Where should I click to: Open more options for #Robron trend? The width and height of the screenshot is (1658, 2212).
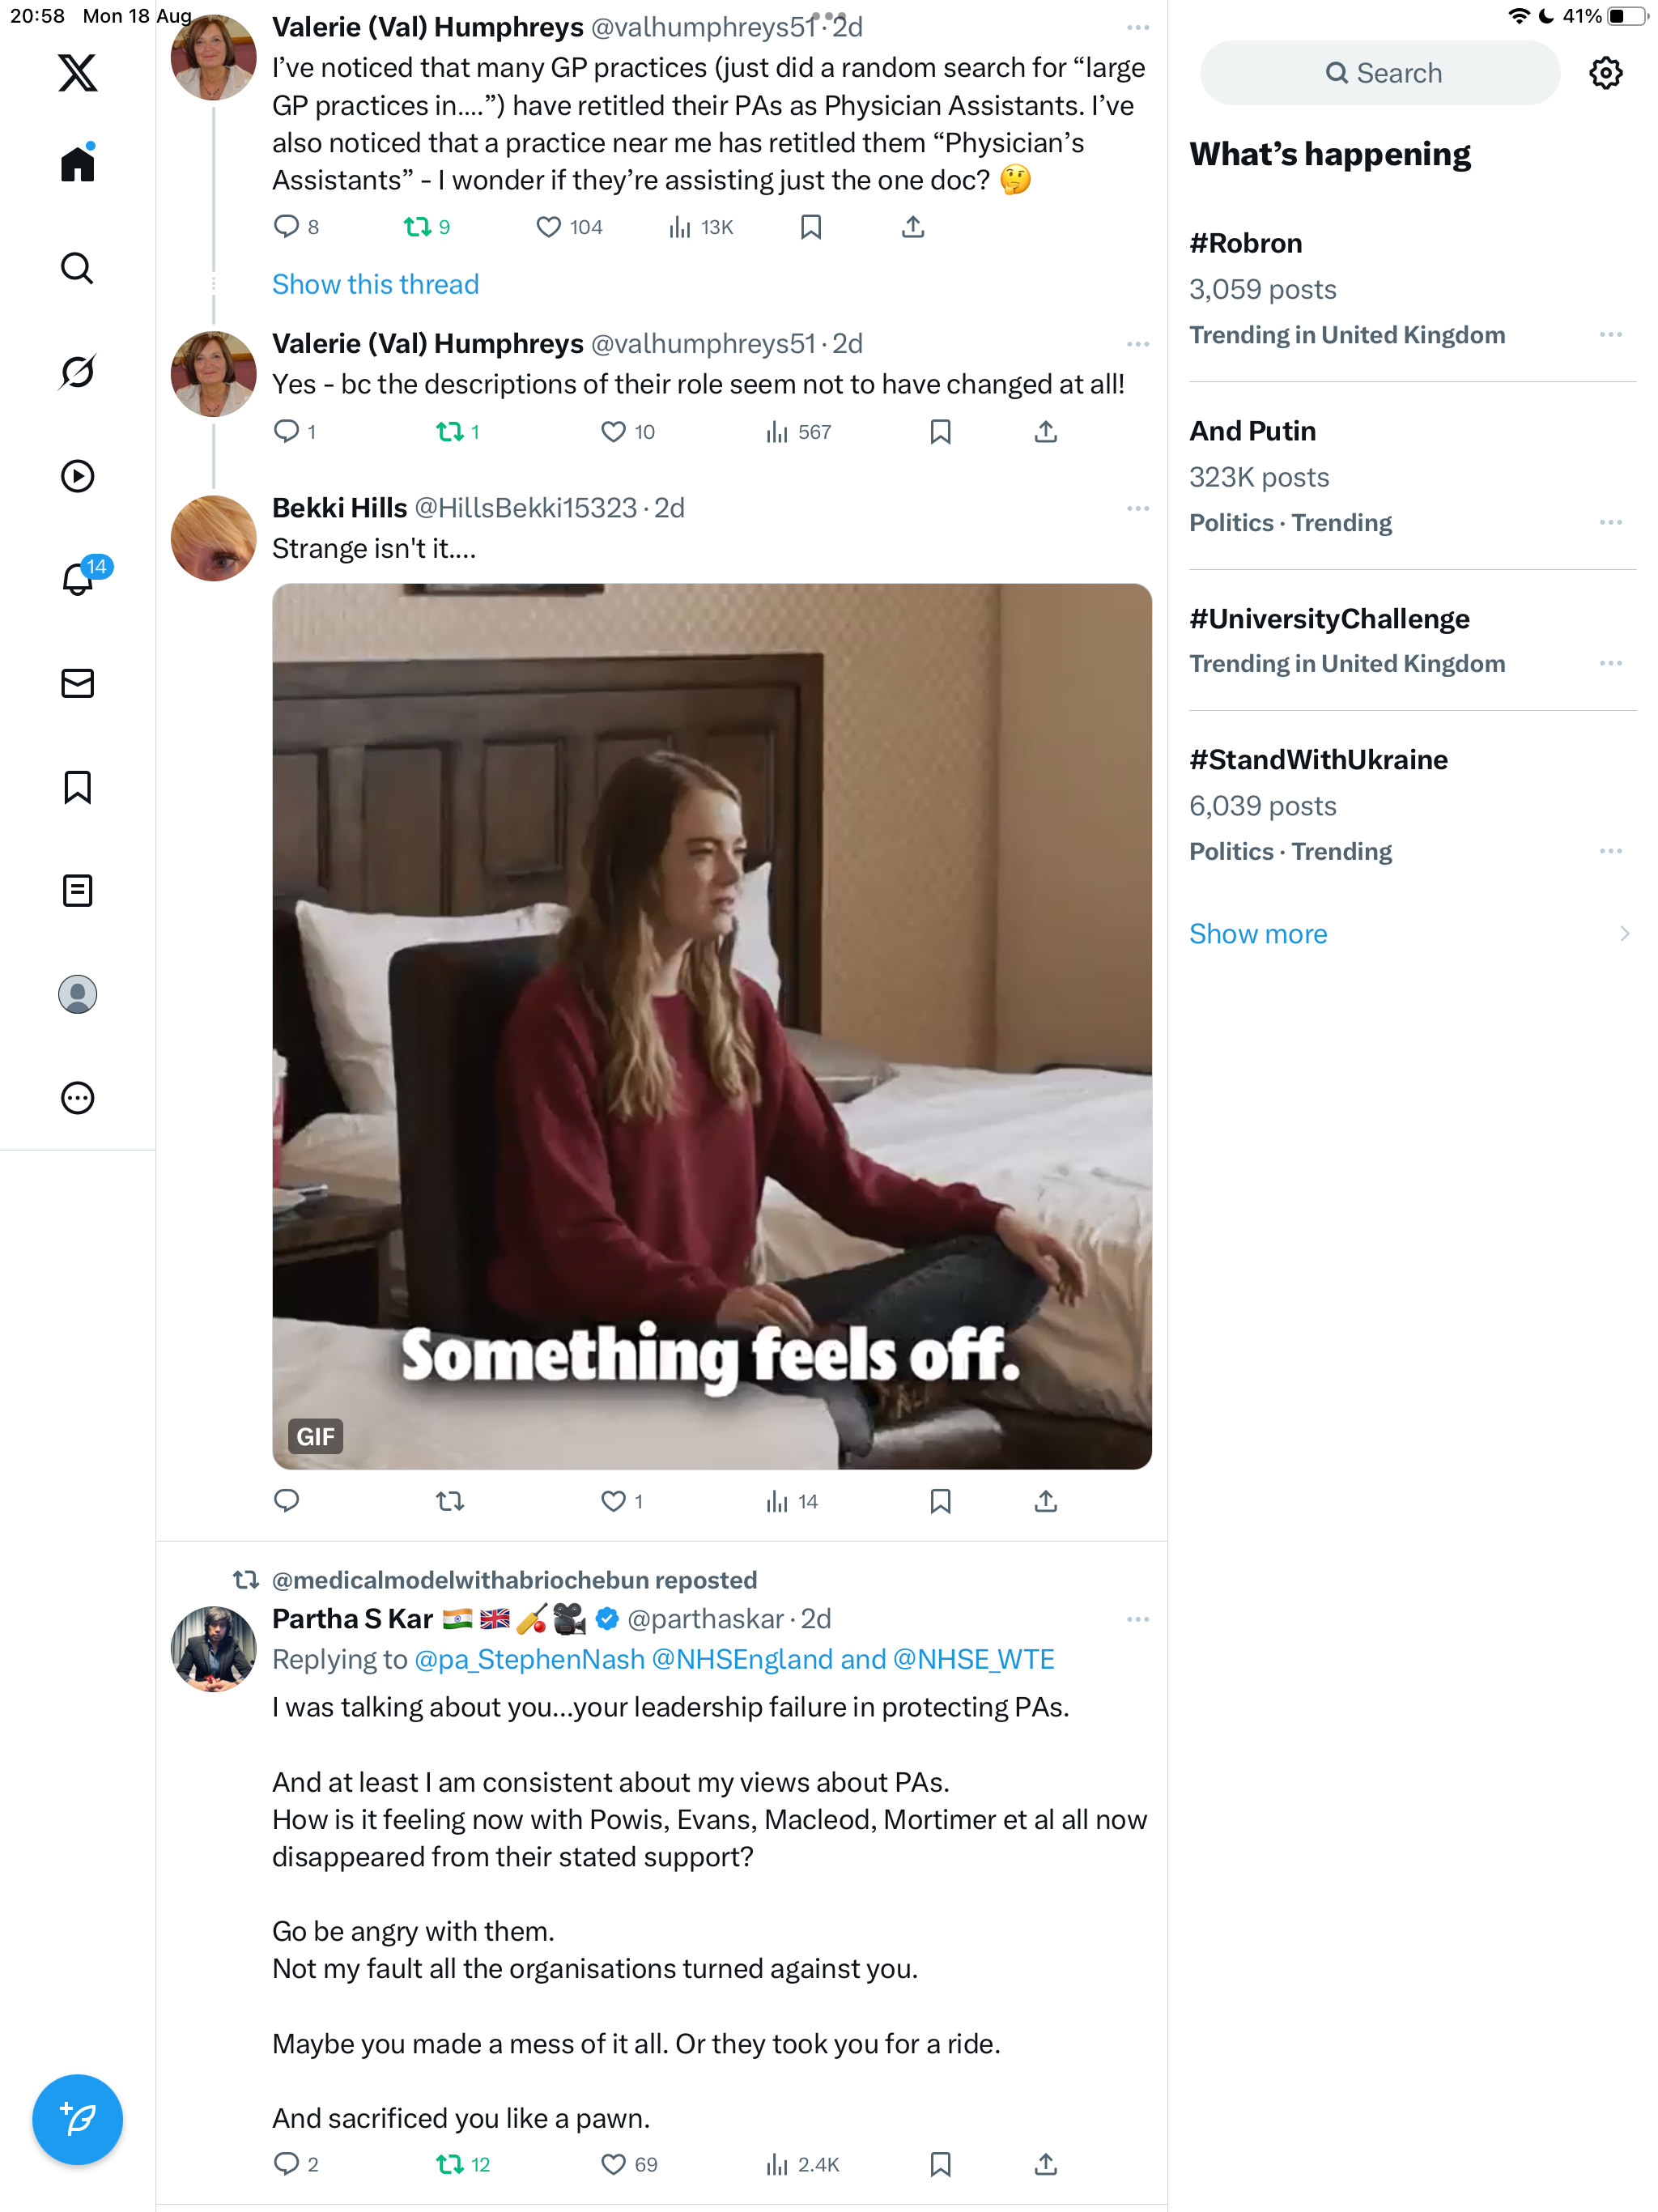(1610, 335)
